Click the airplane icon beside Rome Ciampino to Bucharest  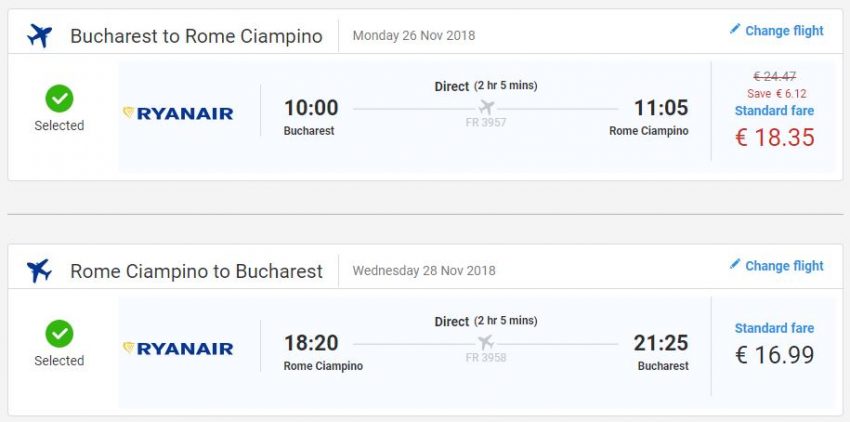(x=40, y=270)
